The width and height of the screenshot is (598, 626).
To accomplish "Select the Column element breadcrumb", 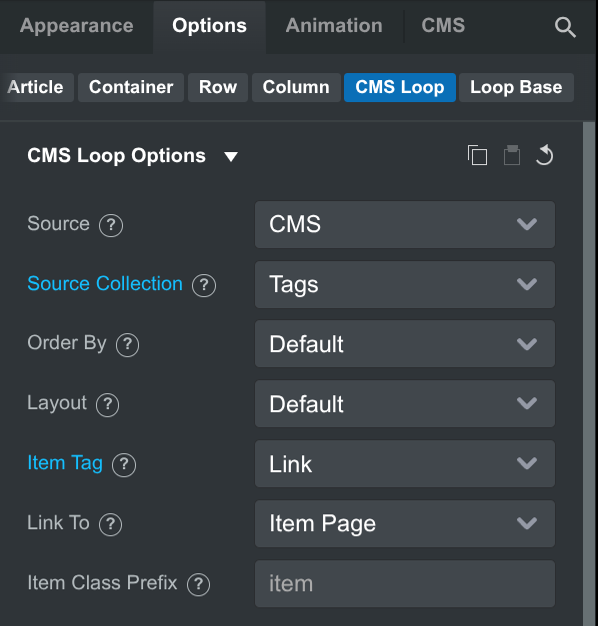I will pos(296,87).
